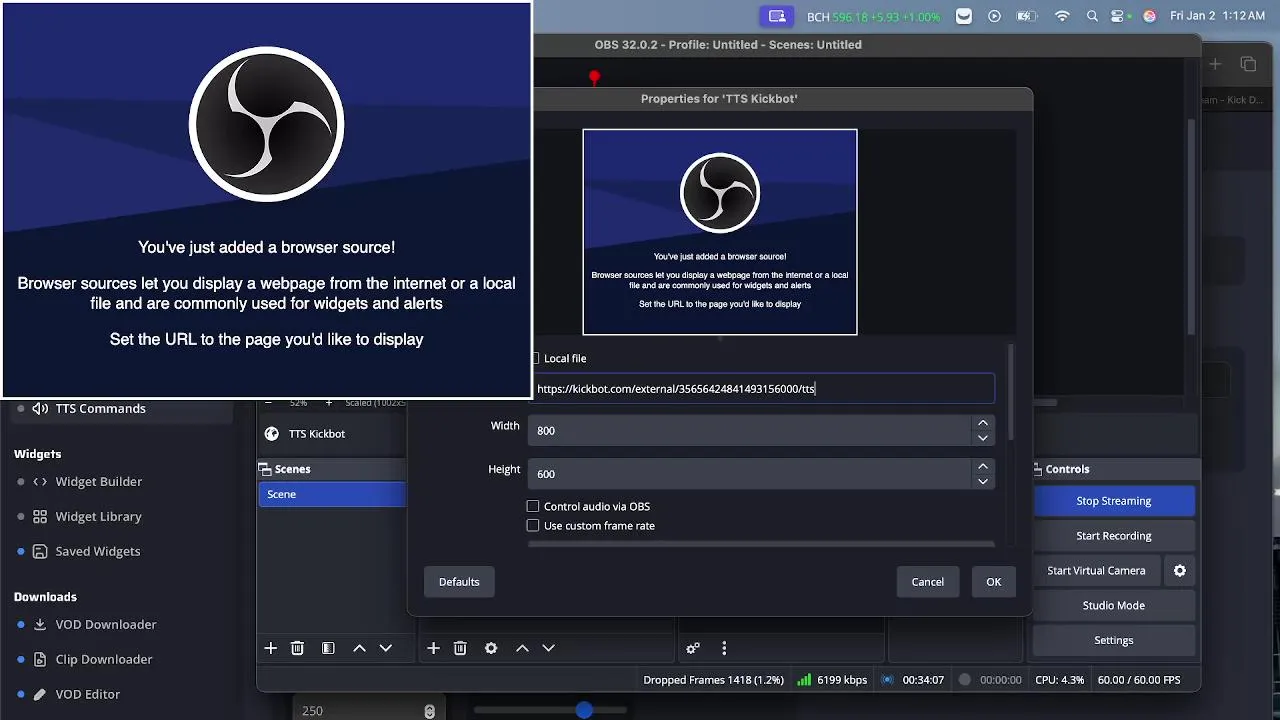Image resolution: width=1280 pixels, height=720 pixels.
Task: Click the speaker icon of TTS Commands
Action: pyautogui.click(x=40, y=408)
